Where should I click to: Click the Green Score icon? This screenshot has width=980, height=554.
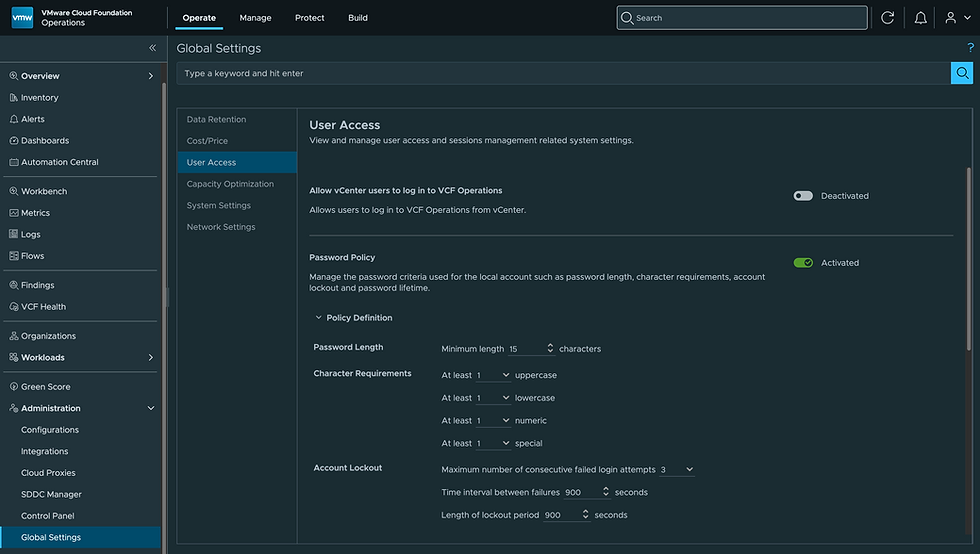pyautogui.click(x=14, y=386)
